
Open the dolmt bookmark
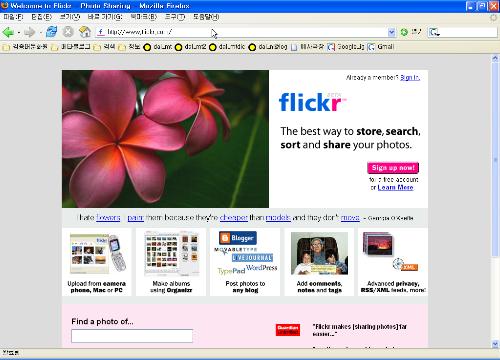158,47
